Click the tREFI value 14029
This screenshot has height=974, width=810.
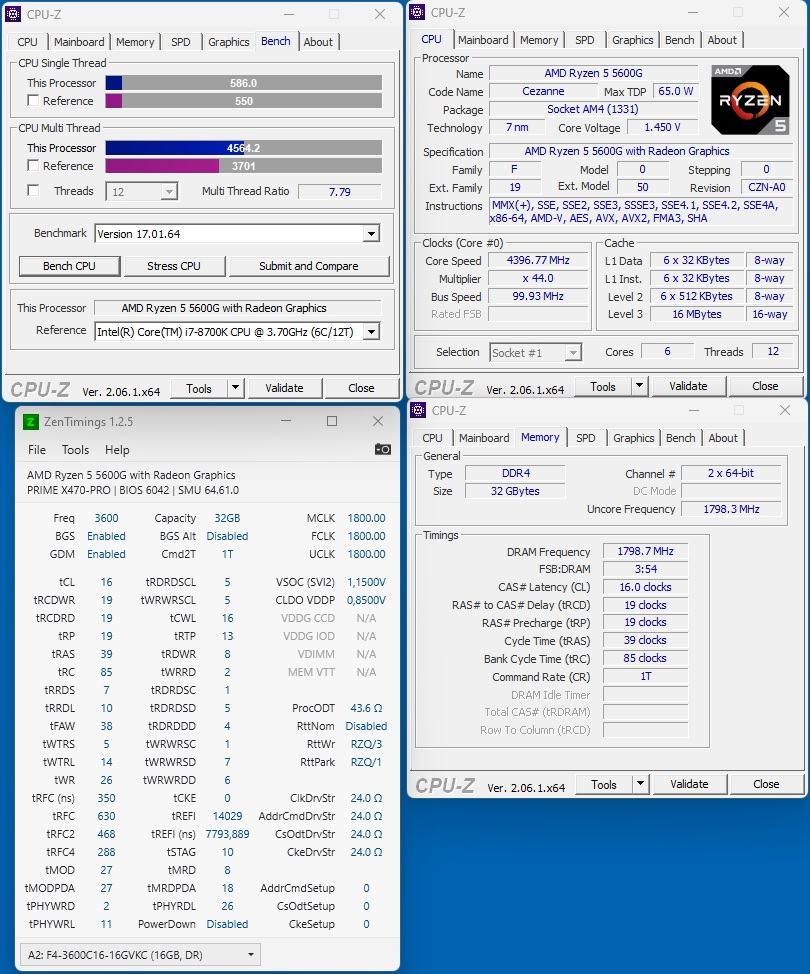click(x=227, y=816)
